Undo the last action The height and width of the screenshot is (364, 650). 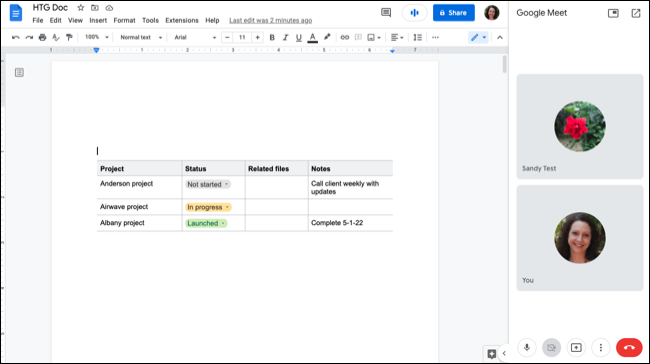[16, 37]
